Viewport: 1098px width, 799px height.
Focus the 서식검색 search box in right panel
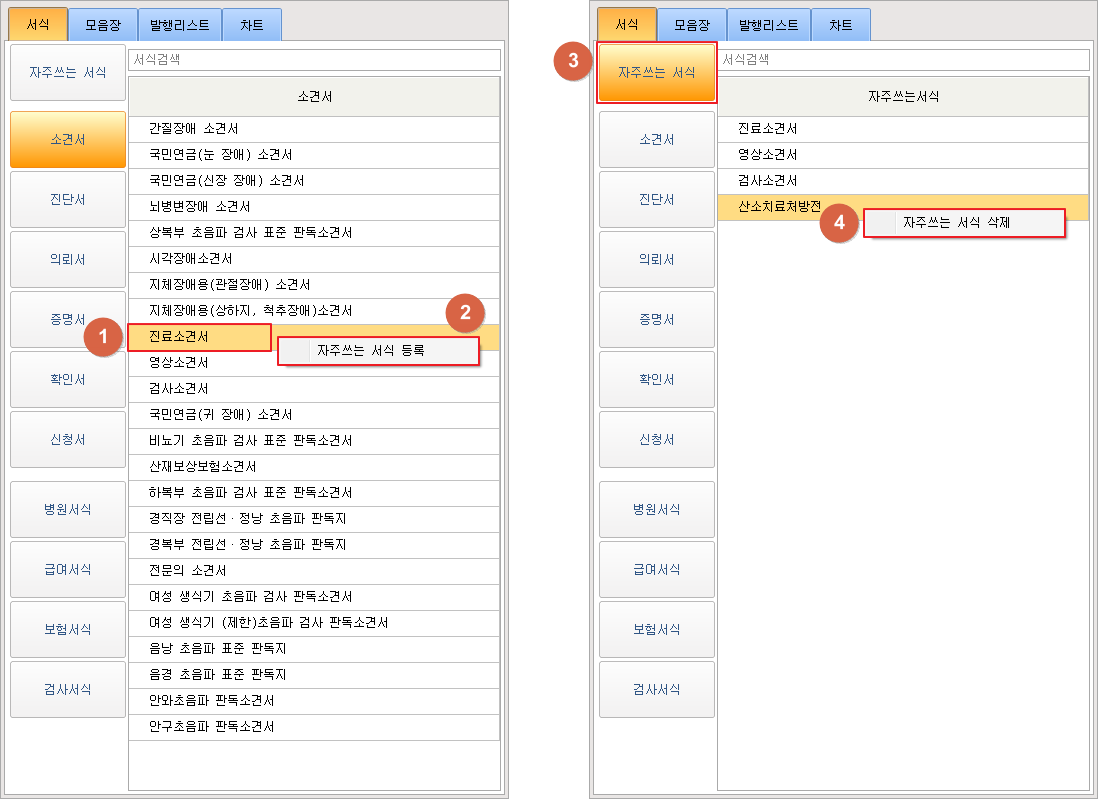902,60
